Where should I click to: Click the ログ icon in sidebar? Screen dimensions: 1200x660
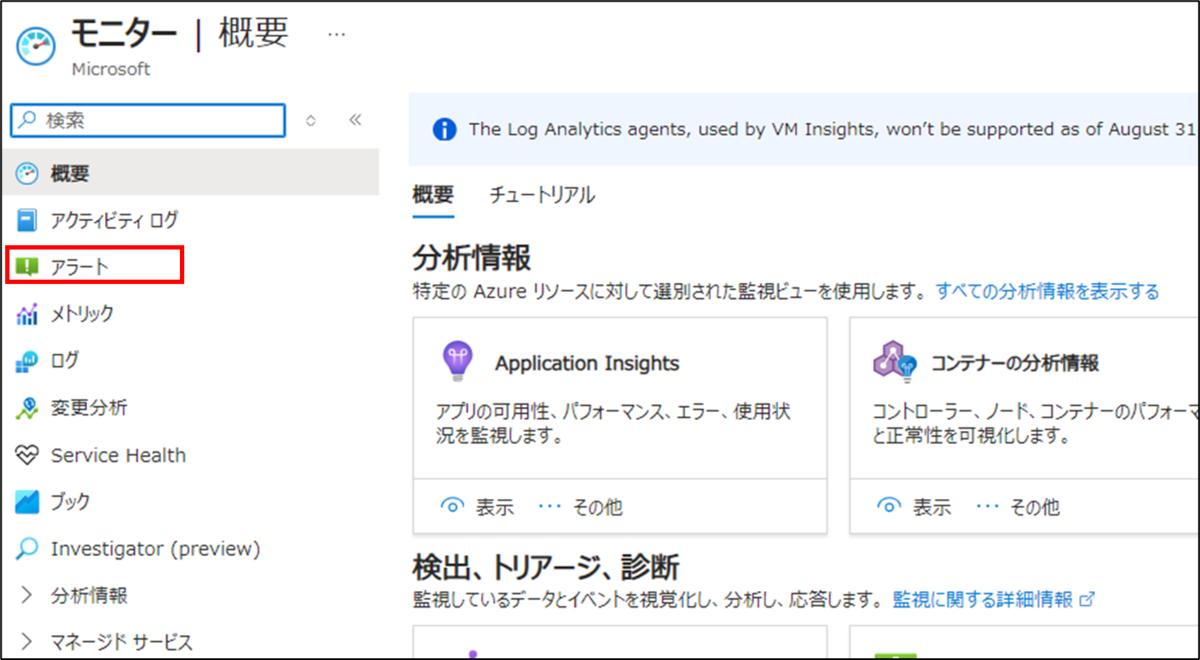(x=27, y=360)
